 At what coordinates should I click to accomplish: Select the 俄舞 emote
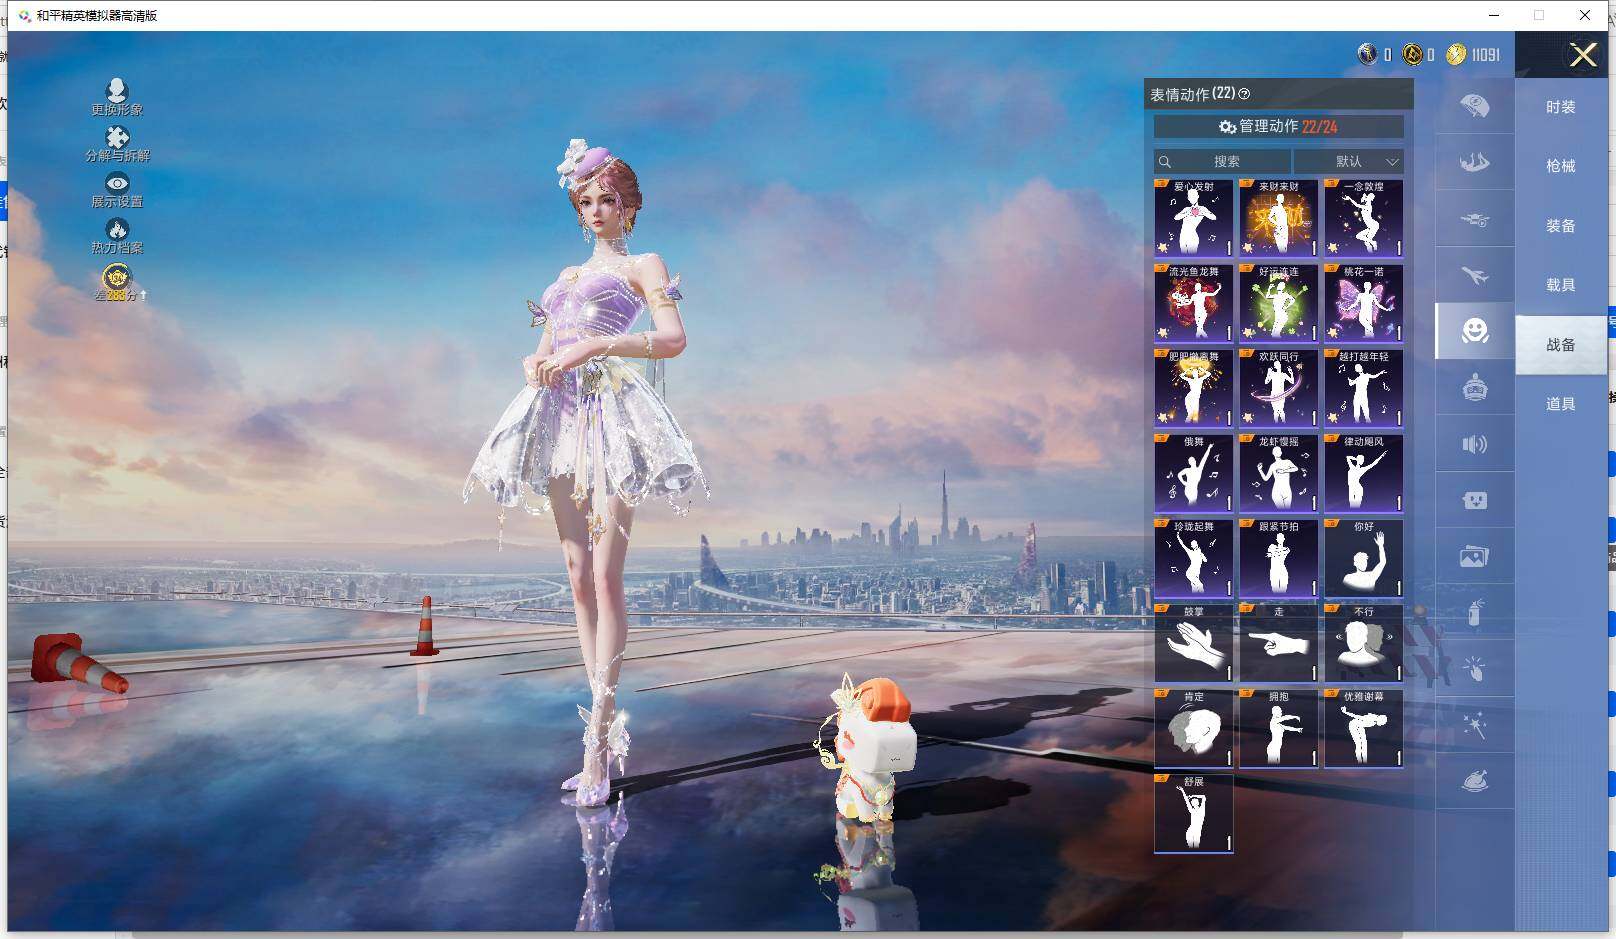tap(1193, 473)
